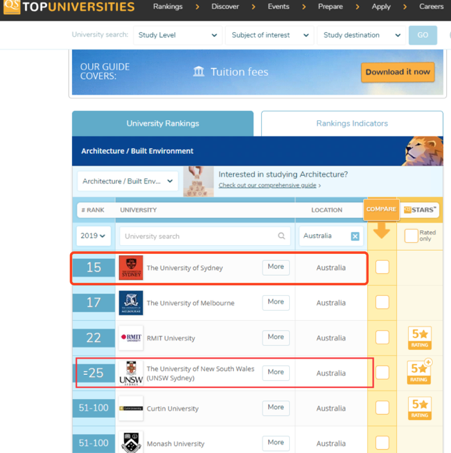The image size is (451, 453).
Task: Open the Discover menu in top navigation
Action: tap(225, 7)
